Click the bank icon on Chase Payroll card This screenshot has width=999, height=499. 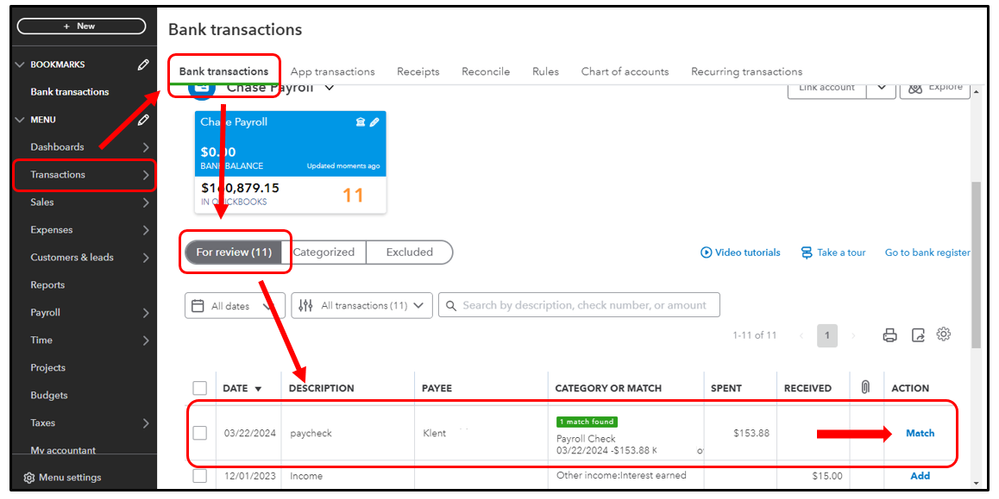coord(360,122)
